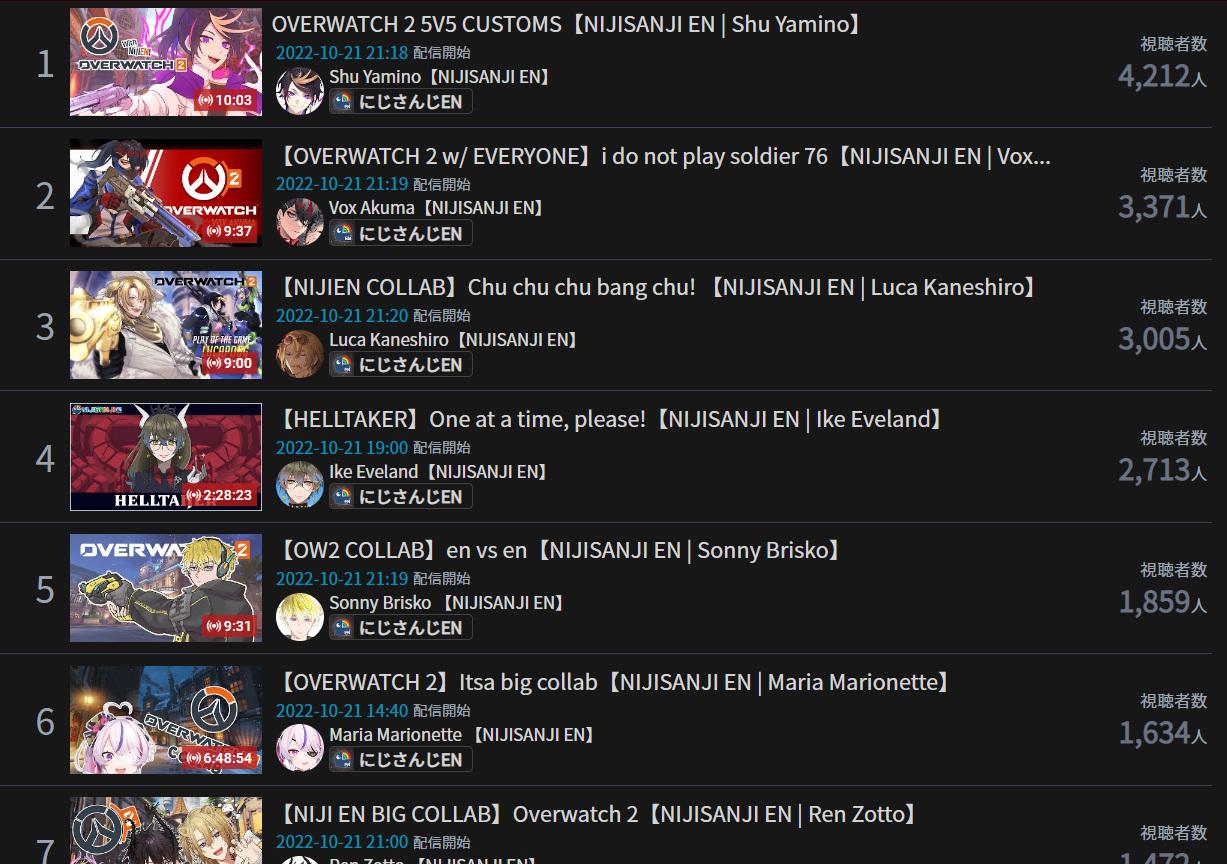Open the Helltaker stream thumbnail

(166, 457)
